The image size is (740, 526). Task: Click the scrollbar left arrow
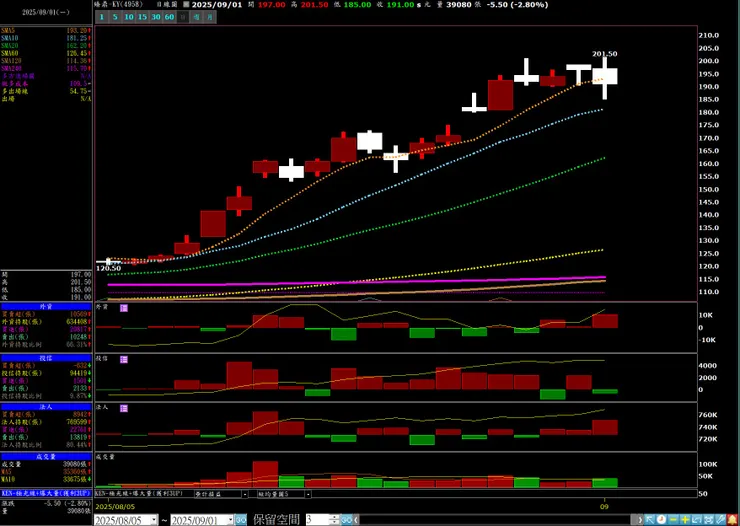(x=357, y=520)
